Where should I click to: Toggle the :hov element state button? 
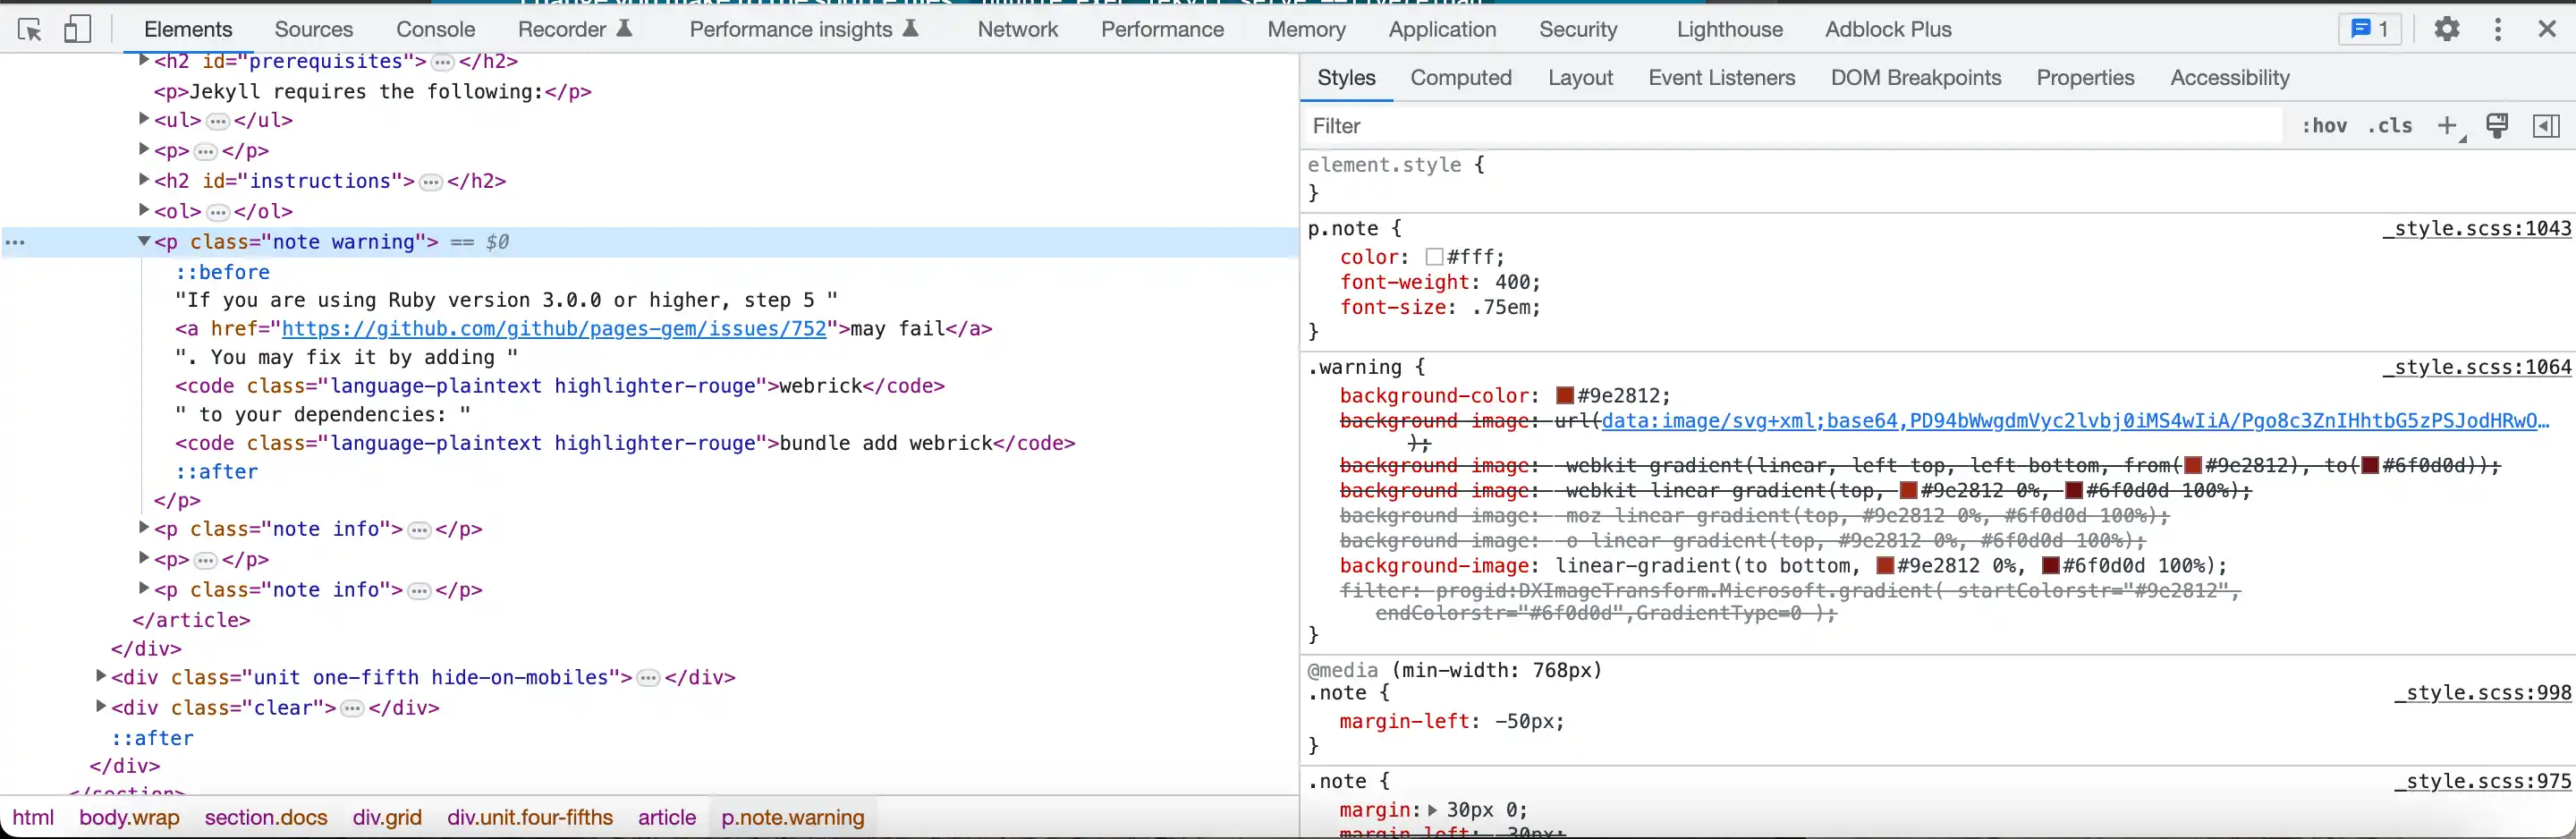(2324, 126)
